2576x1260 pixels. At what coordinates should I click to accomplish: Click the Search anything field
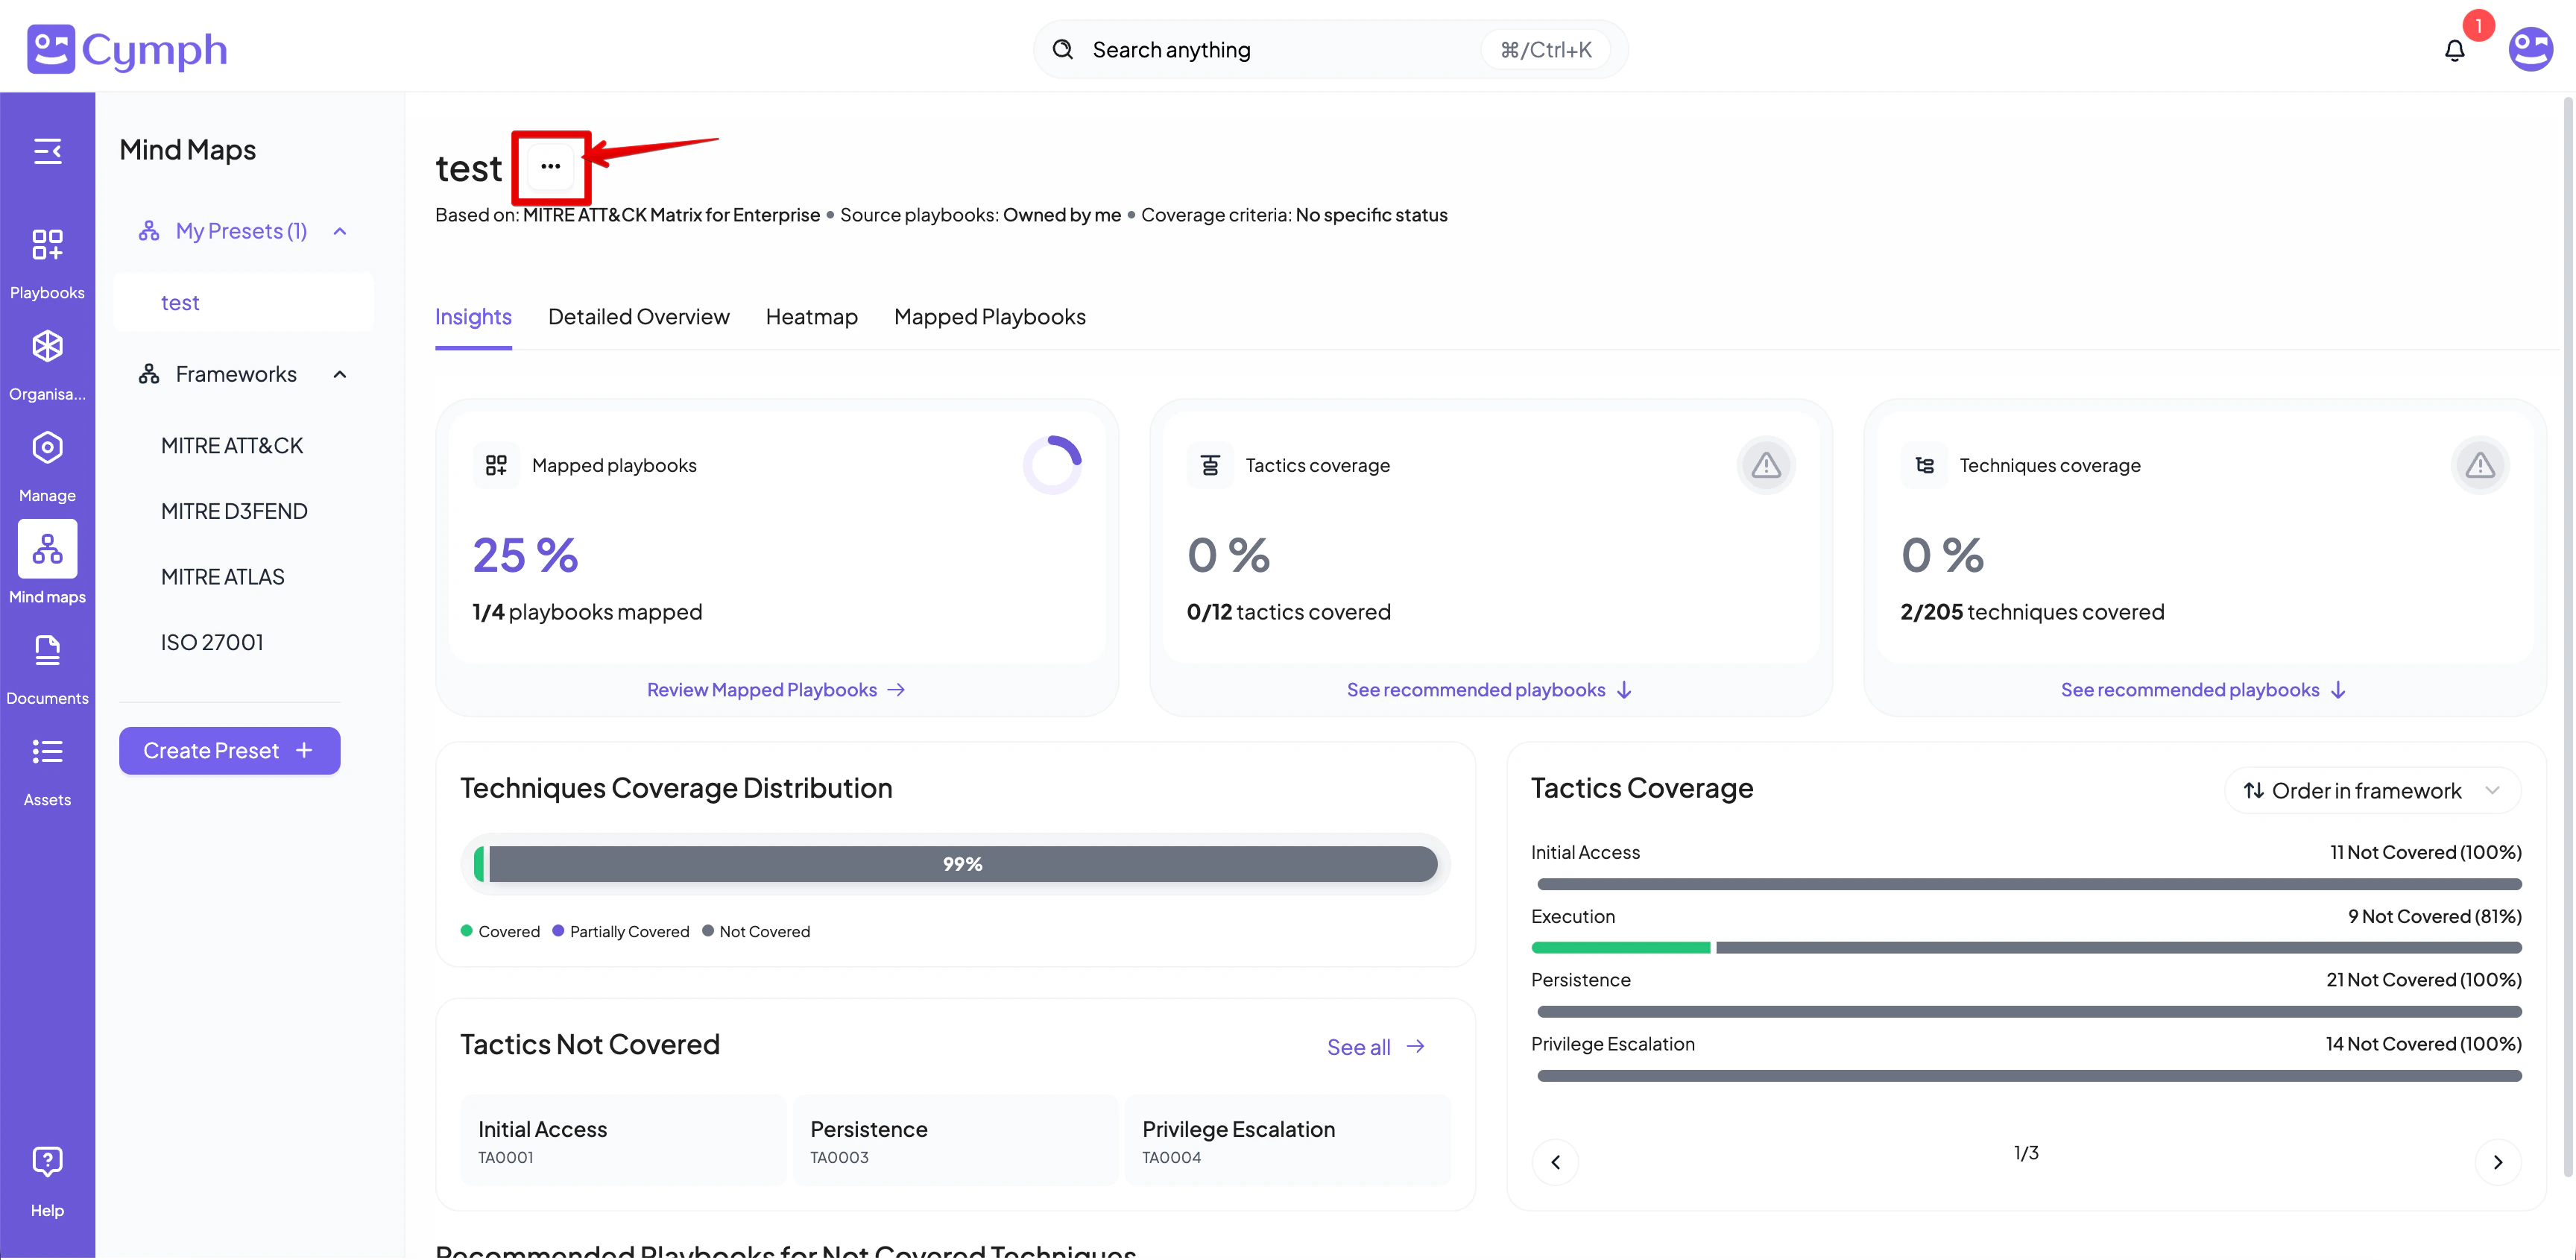(1330, 49)
